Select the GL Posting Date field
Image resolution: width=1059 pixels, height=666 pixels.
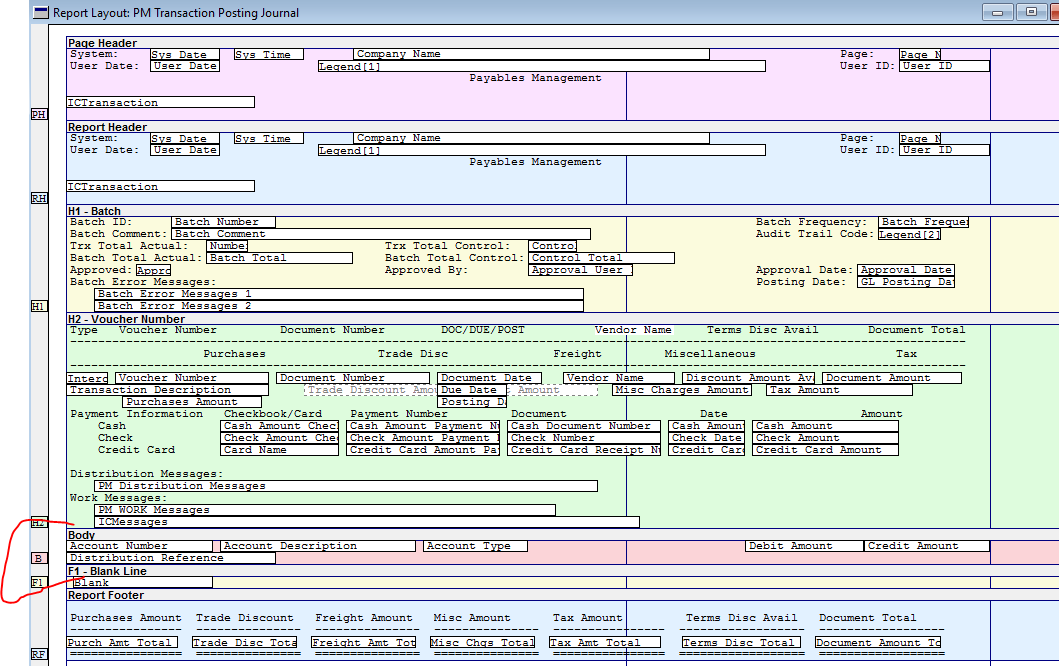(906, 282)
